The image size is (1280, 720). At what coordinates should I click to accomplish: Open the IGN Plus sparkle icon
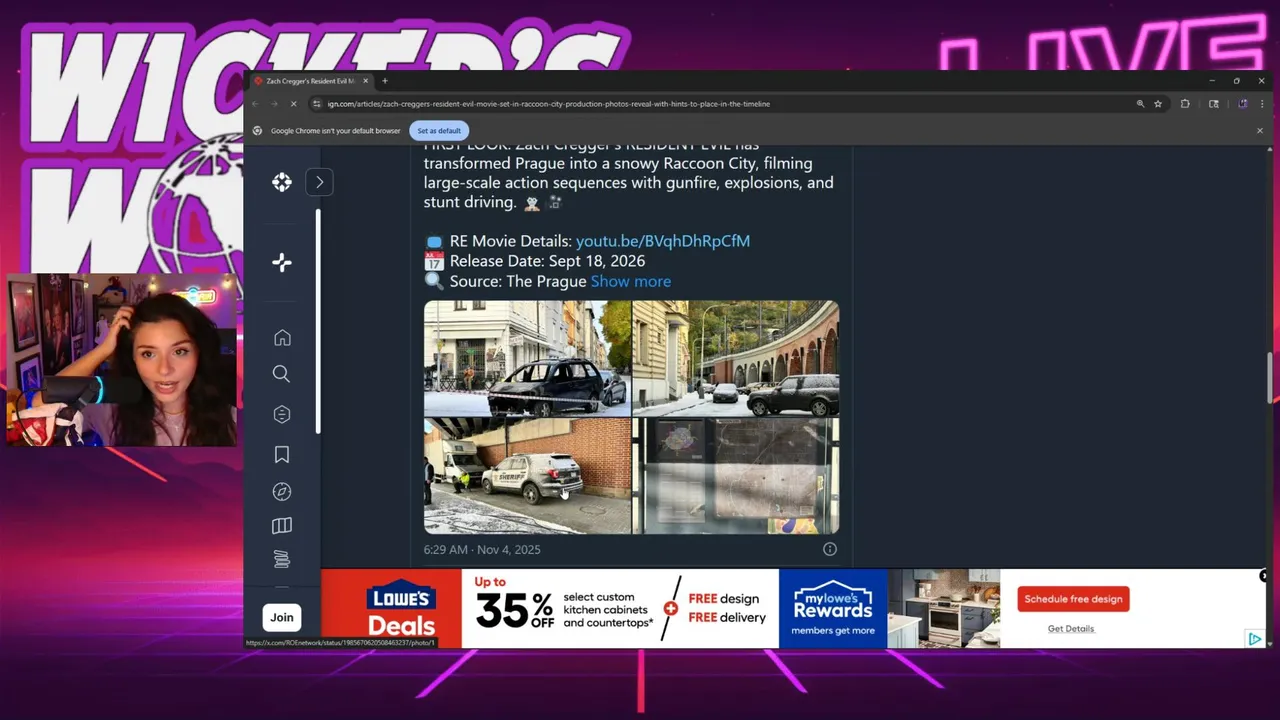click(x=282, y=262)
